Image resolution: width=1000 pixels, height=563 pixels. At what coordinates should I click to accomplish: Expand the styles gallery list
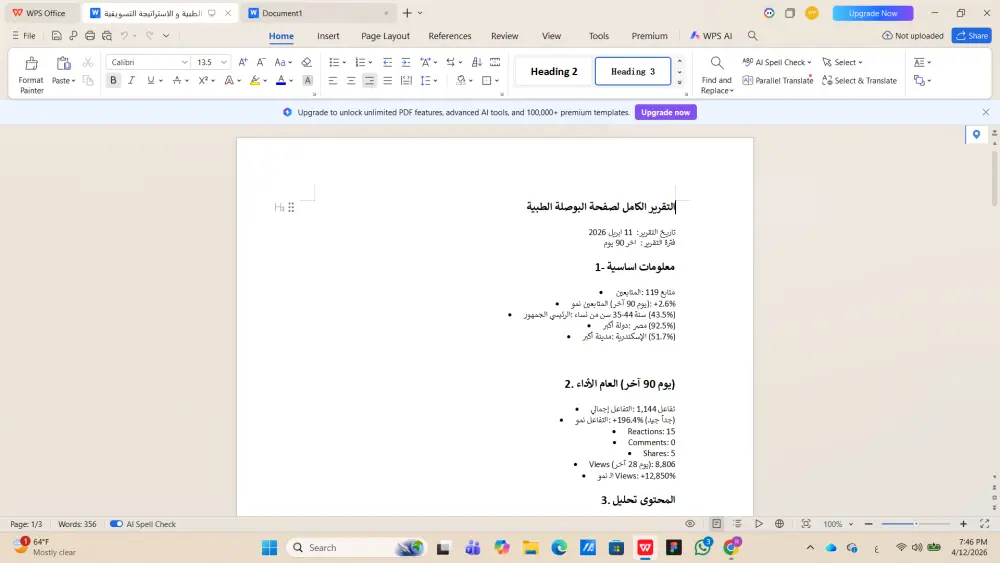[679, 82]
